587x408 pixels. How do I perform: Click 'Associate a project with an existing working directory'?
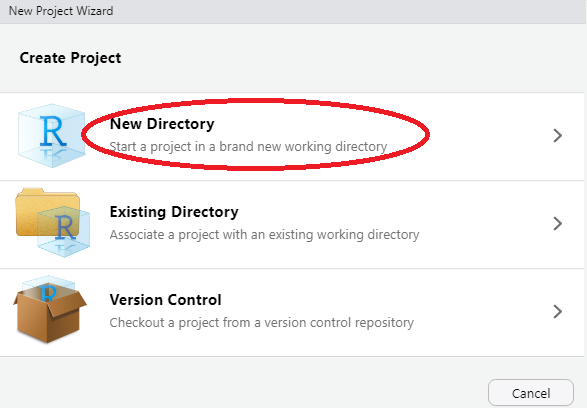point(264,235)
